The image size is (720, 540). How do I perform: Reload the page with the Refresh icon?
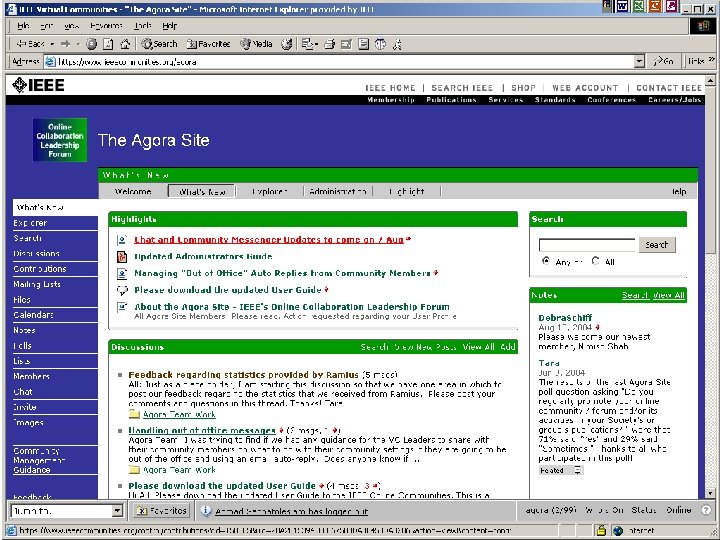coord(108,44)
